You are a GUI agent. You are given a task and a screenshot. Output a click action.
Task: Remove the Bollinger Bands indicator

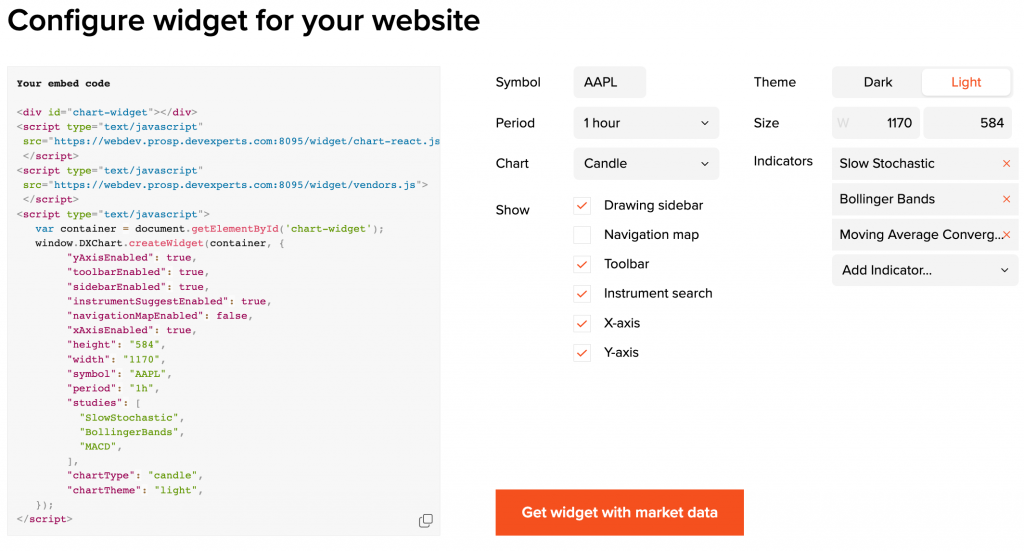click(x=1006, y=199)
